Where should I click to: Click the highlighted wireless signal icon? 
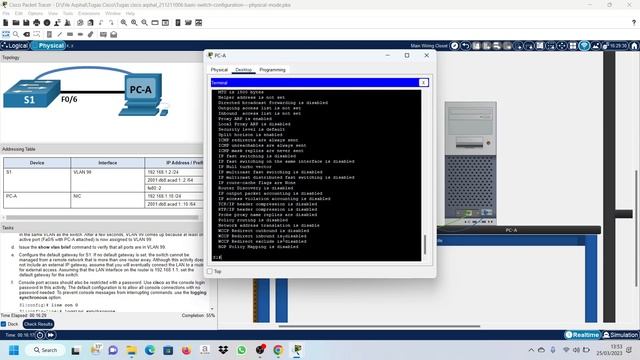(584, 46)
